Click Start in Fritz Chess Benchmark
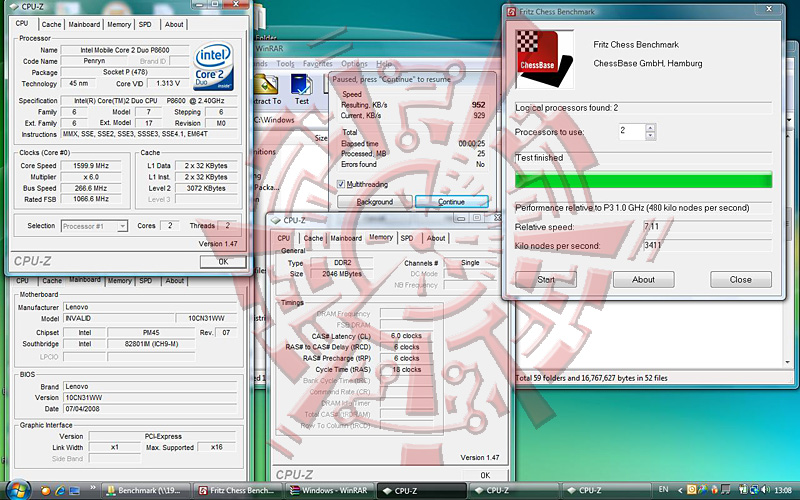Screen dimensions: 800x500 546,280
